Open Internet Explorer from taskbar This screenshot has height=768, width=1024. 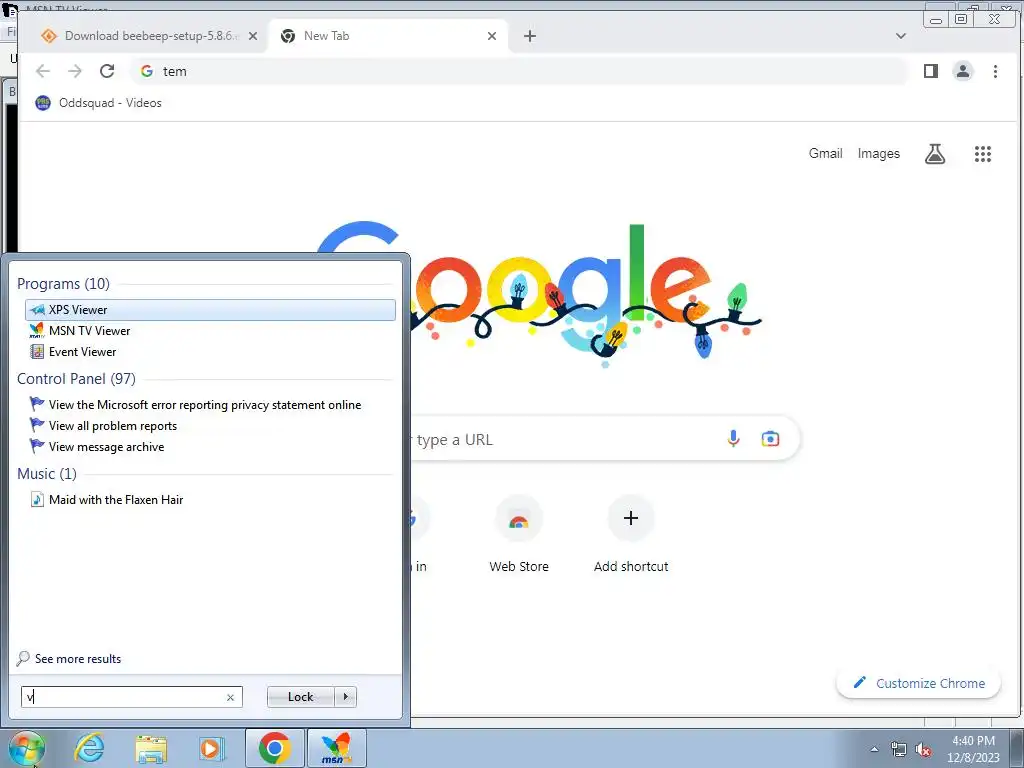click(x=89, y=748)
